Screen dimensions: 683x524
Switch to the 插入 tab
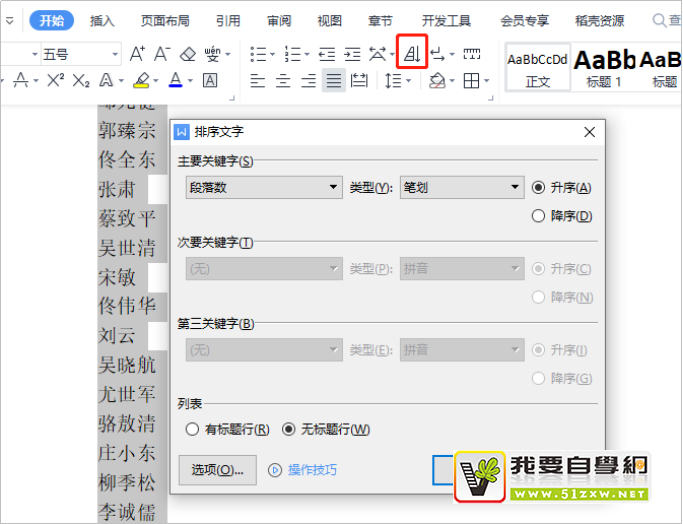coord(102,20)
